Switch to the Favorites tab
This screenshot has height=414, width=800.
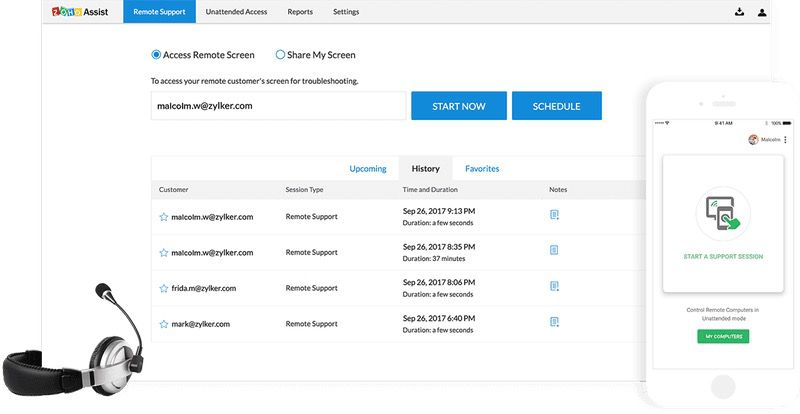tap(481, 169)
